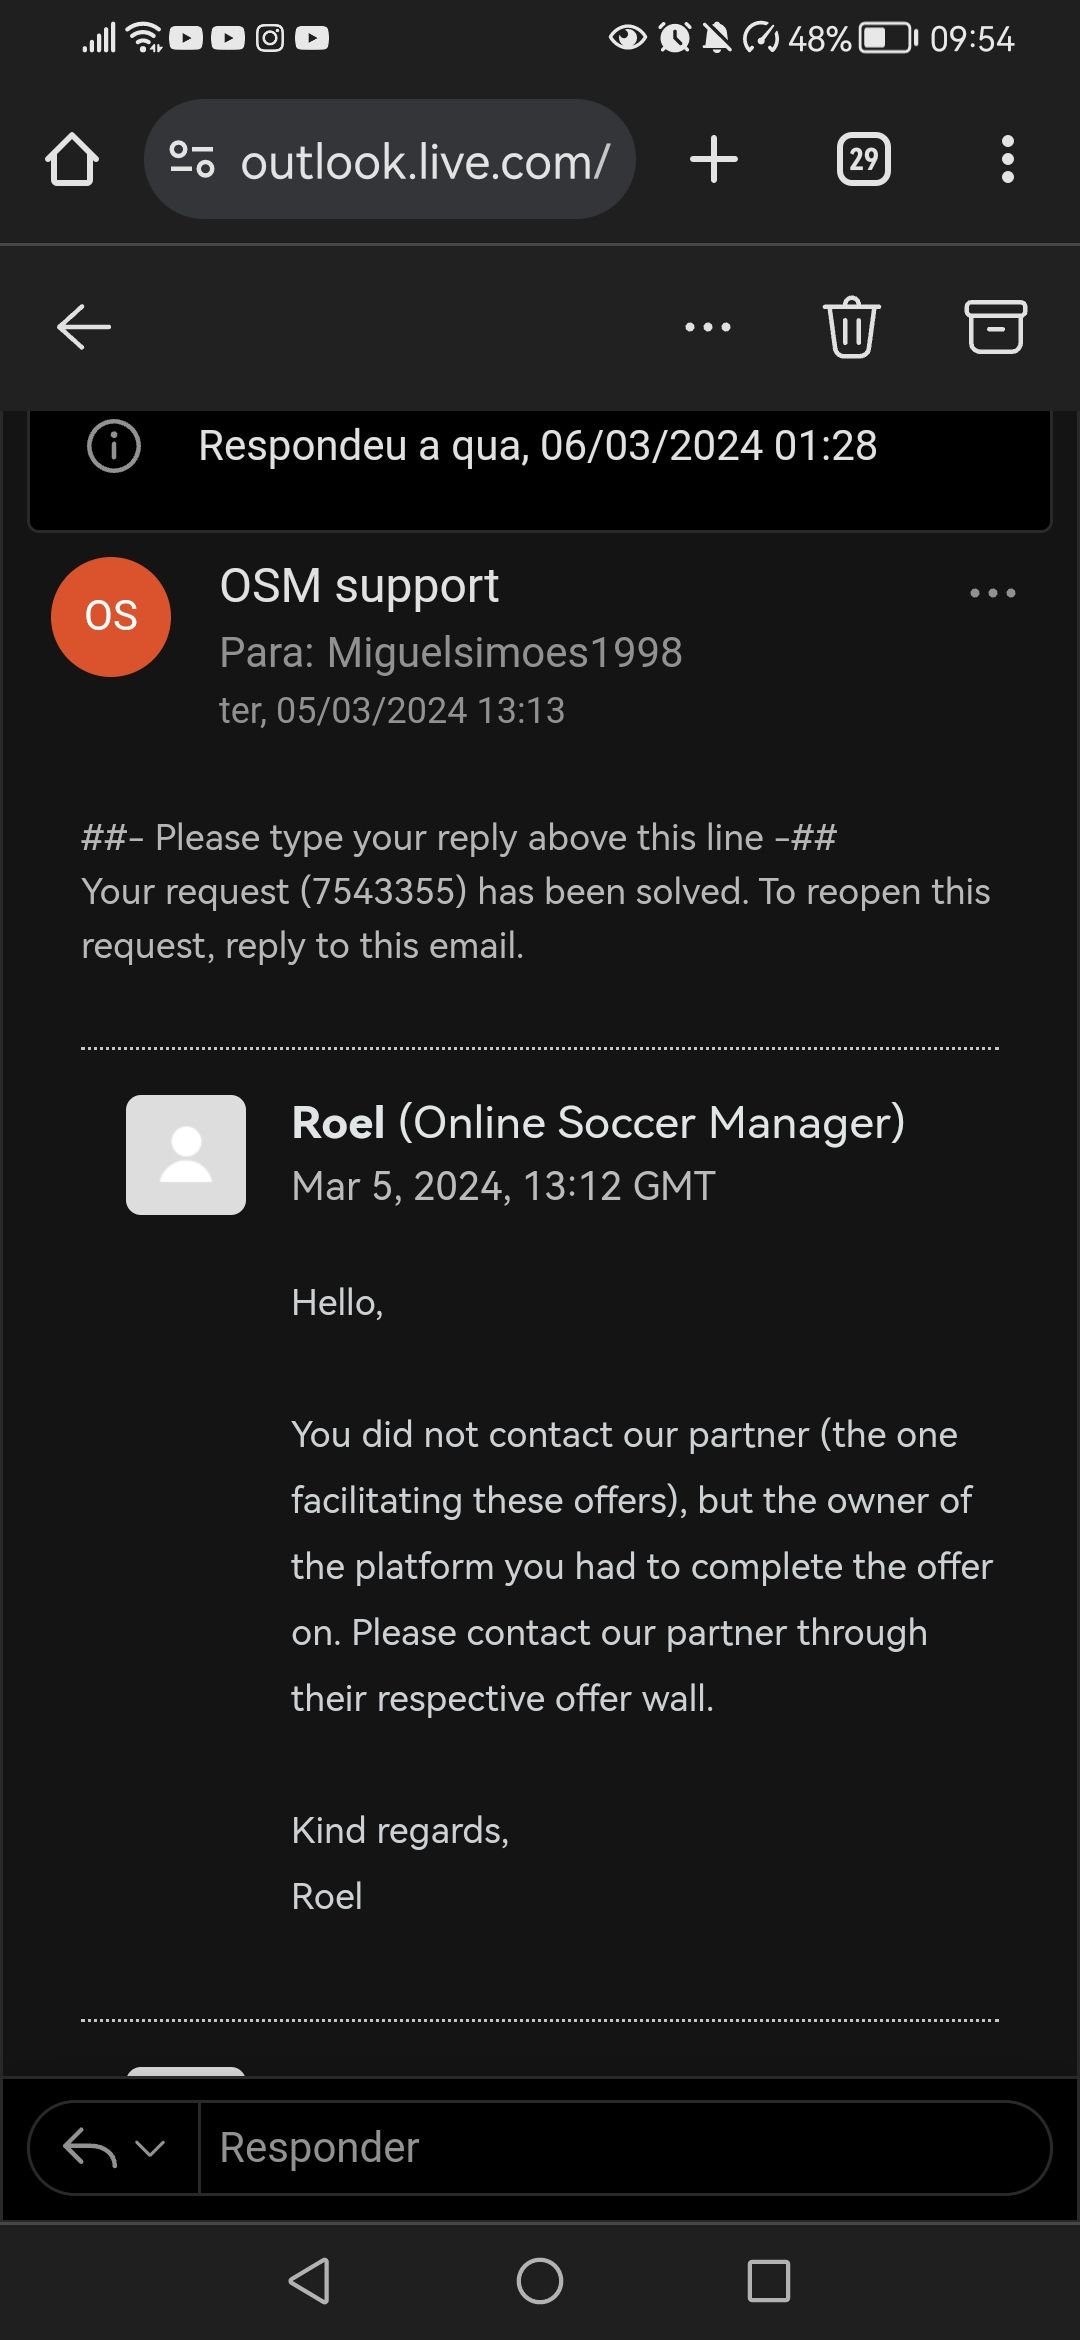The height and width of the screenshot is (2340, 1080).
Task: Open OSM support sender avatar
Action: pyautogui.click(x=111, y=617)
